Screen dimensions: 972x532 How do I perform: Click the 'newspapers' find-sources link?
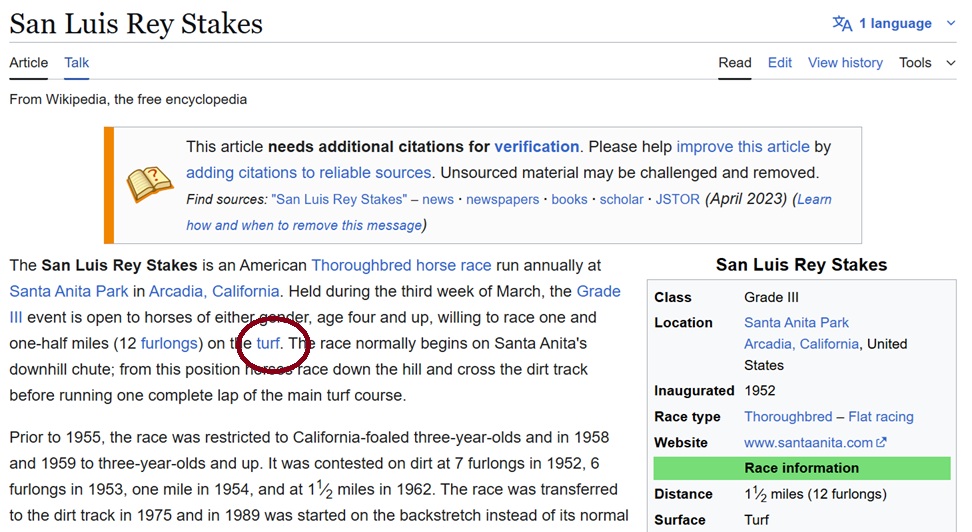point(503,199)
